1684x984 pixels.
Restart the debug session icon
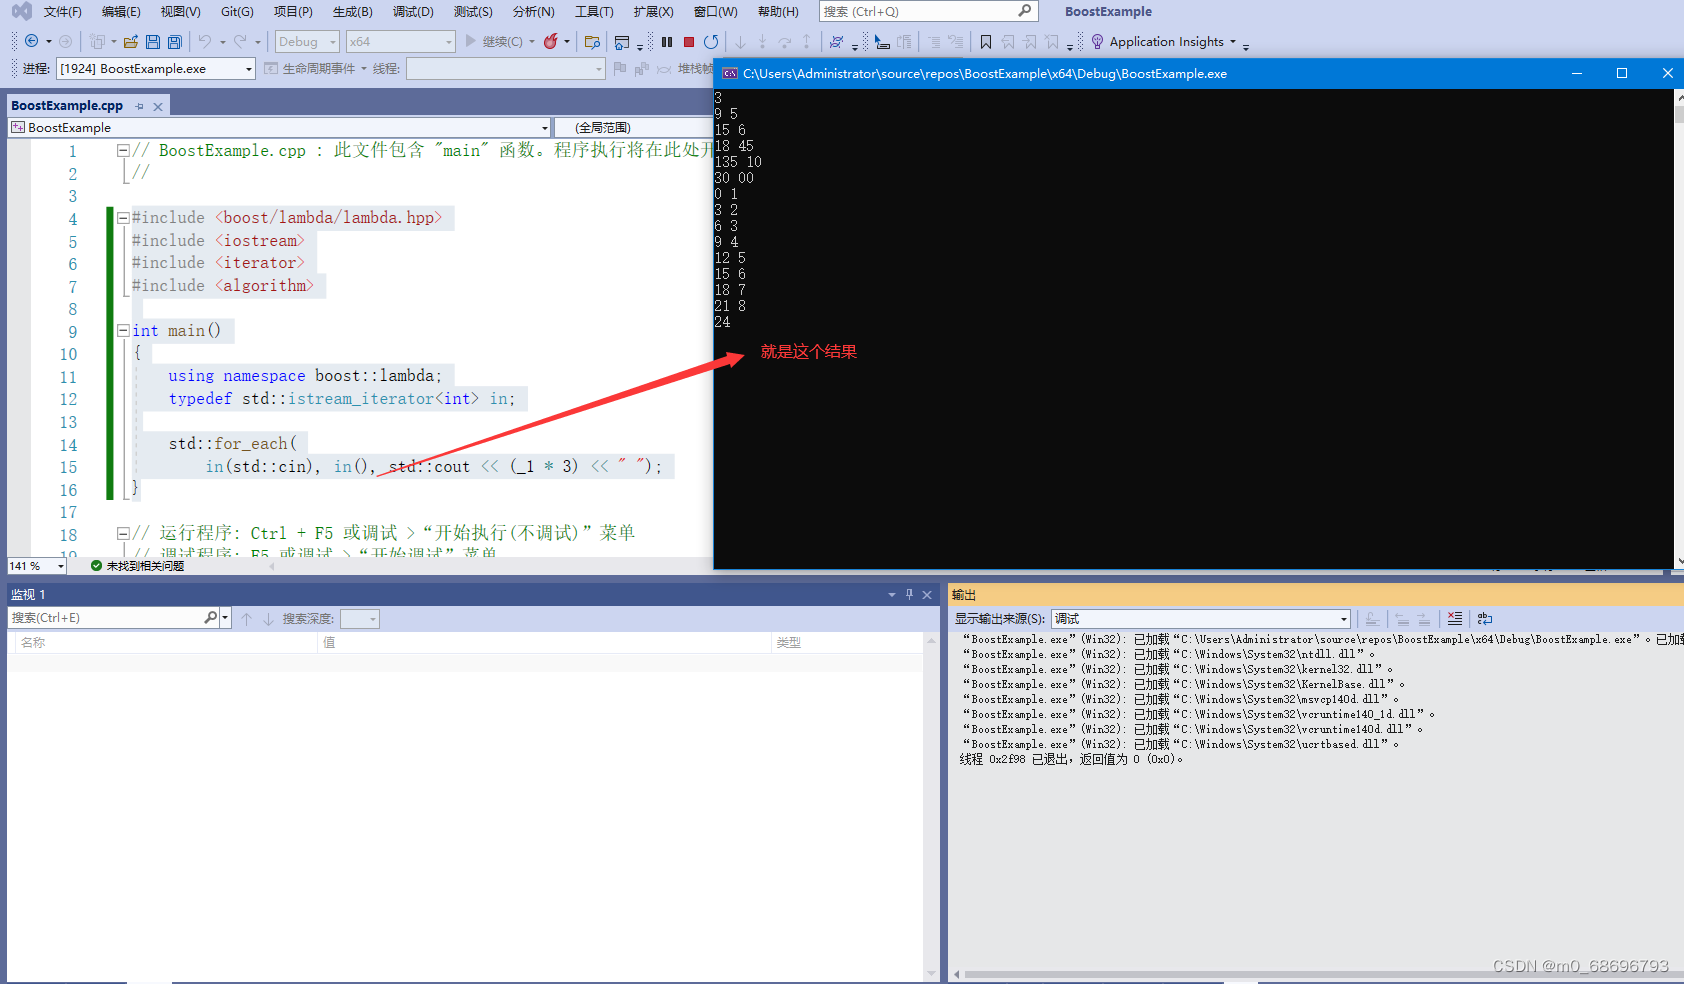(710, 42)
